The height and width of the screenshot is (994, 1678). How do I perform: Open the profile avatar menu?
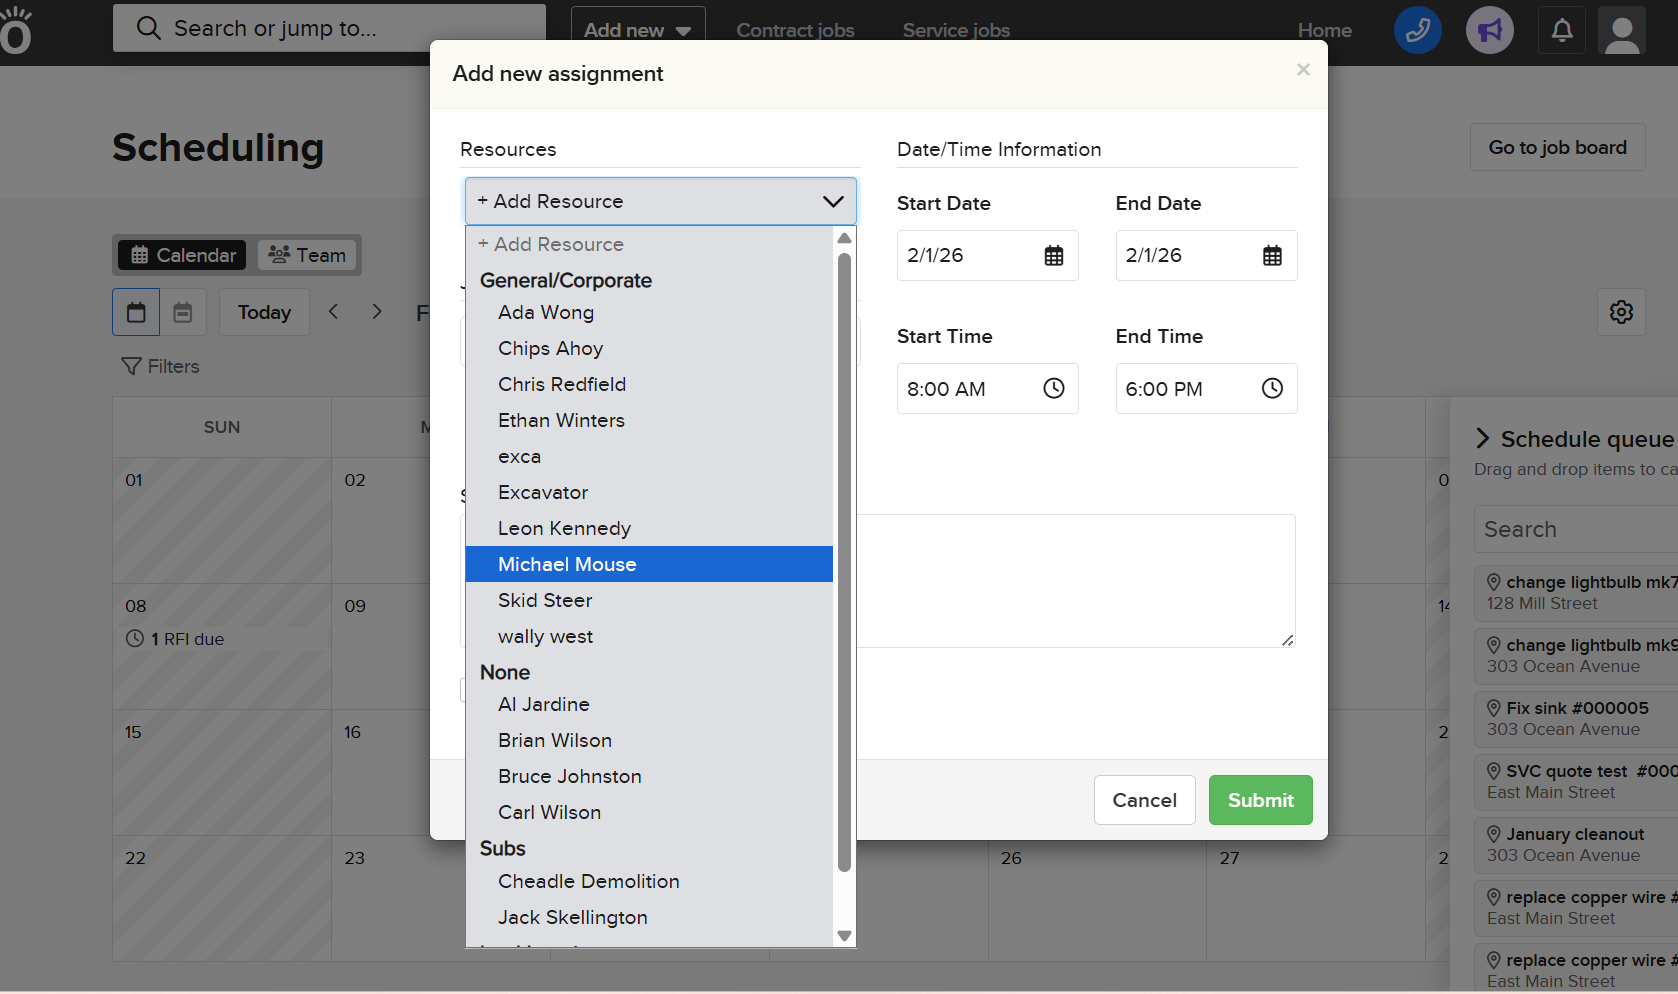click(1621, 30)
